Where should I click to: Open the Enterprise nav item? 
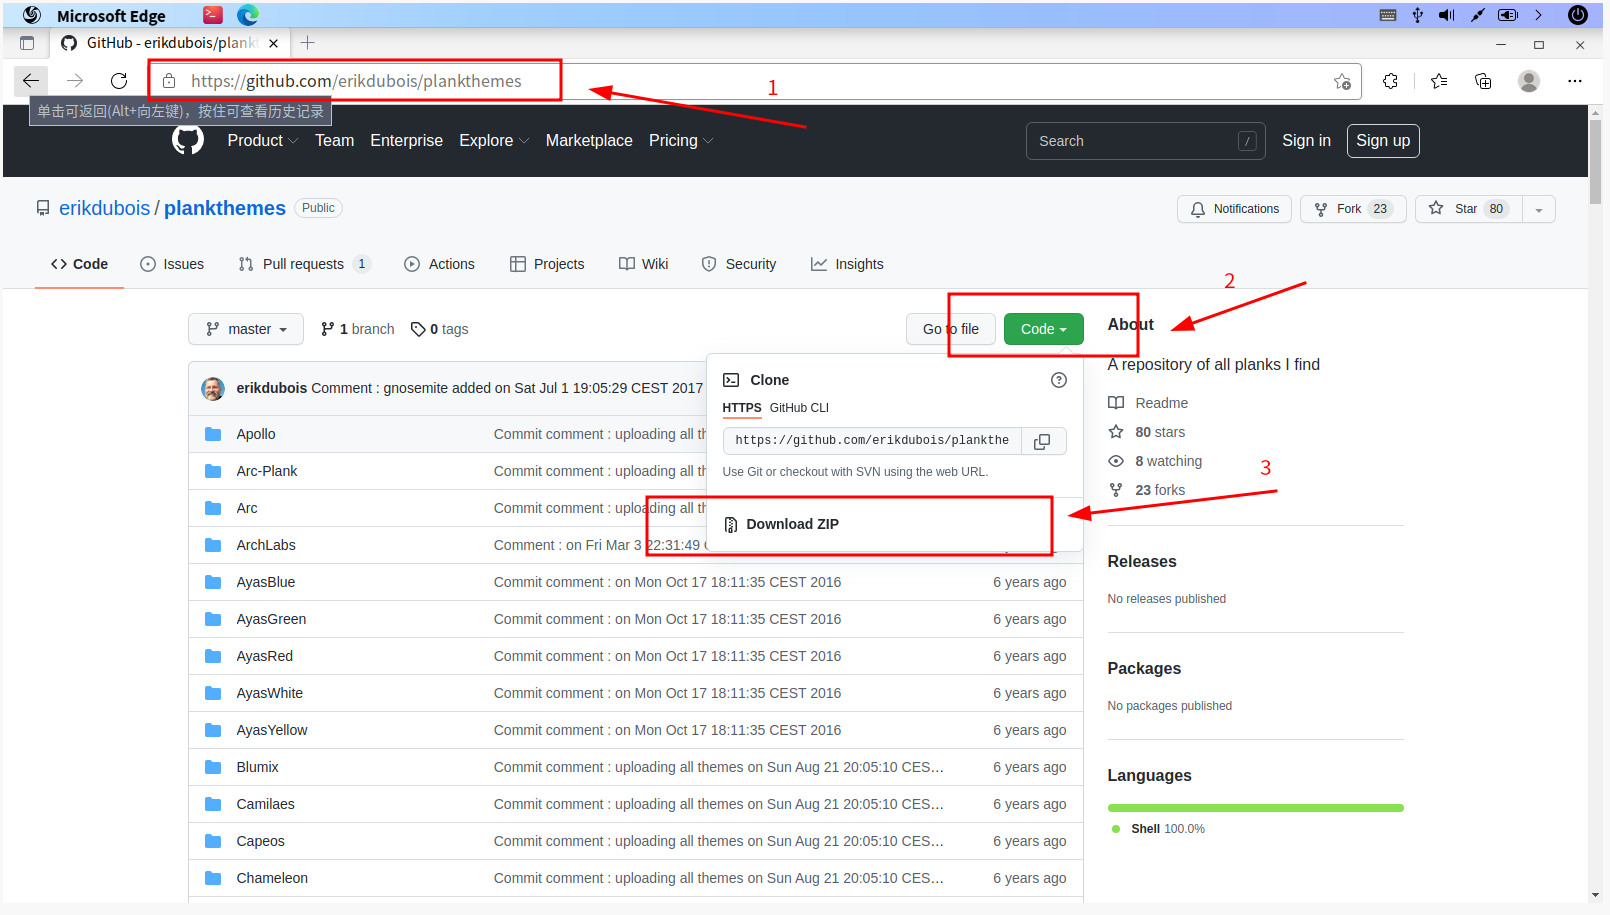(x=406, y=141)
